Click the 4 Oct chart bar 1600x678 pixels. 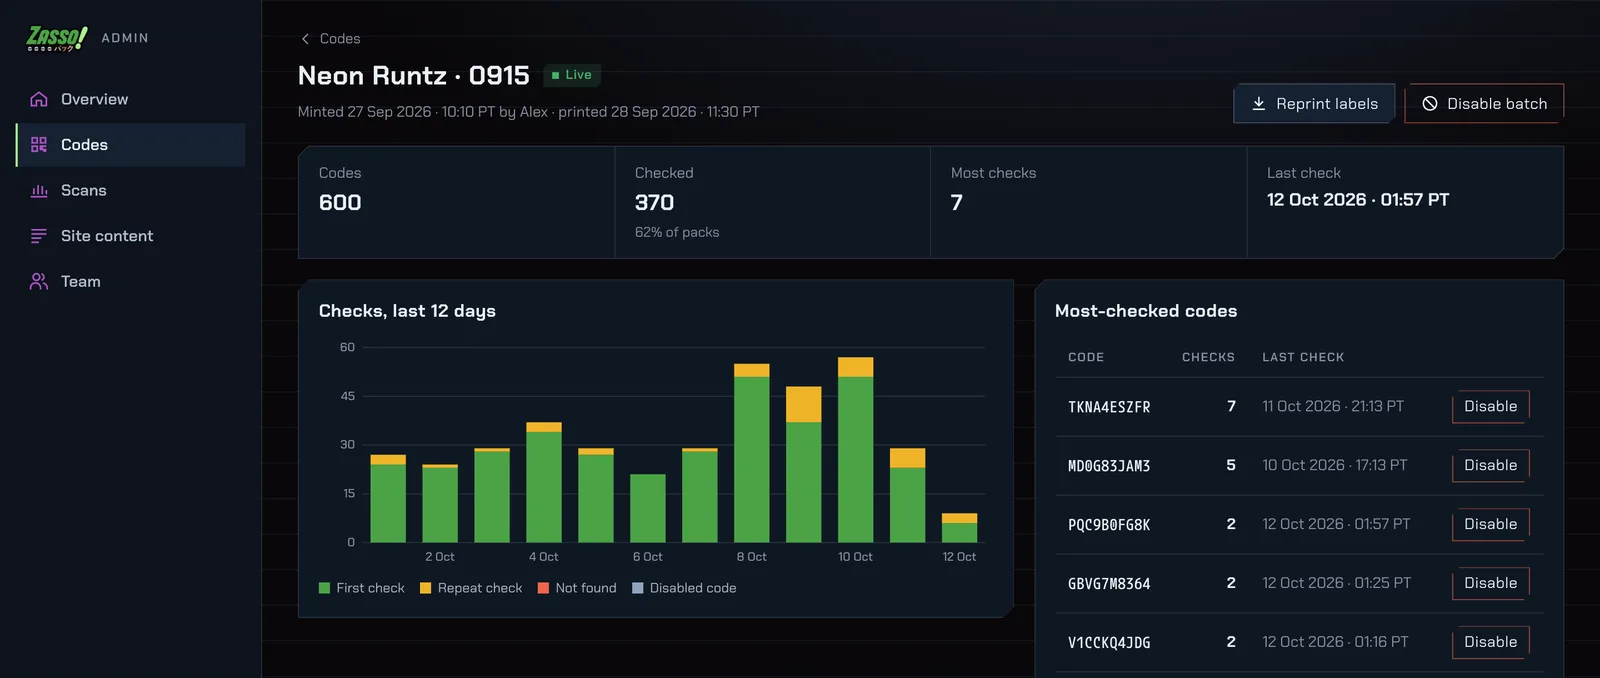pyautogui.click(x=544, y=483)
